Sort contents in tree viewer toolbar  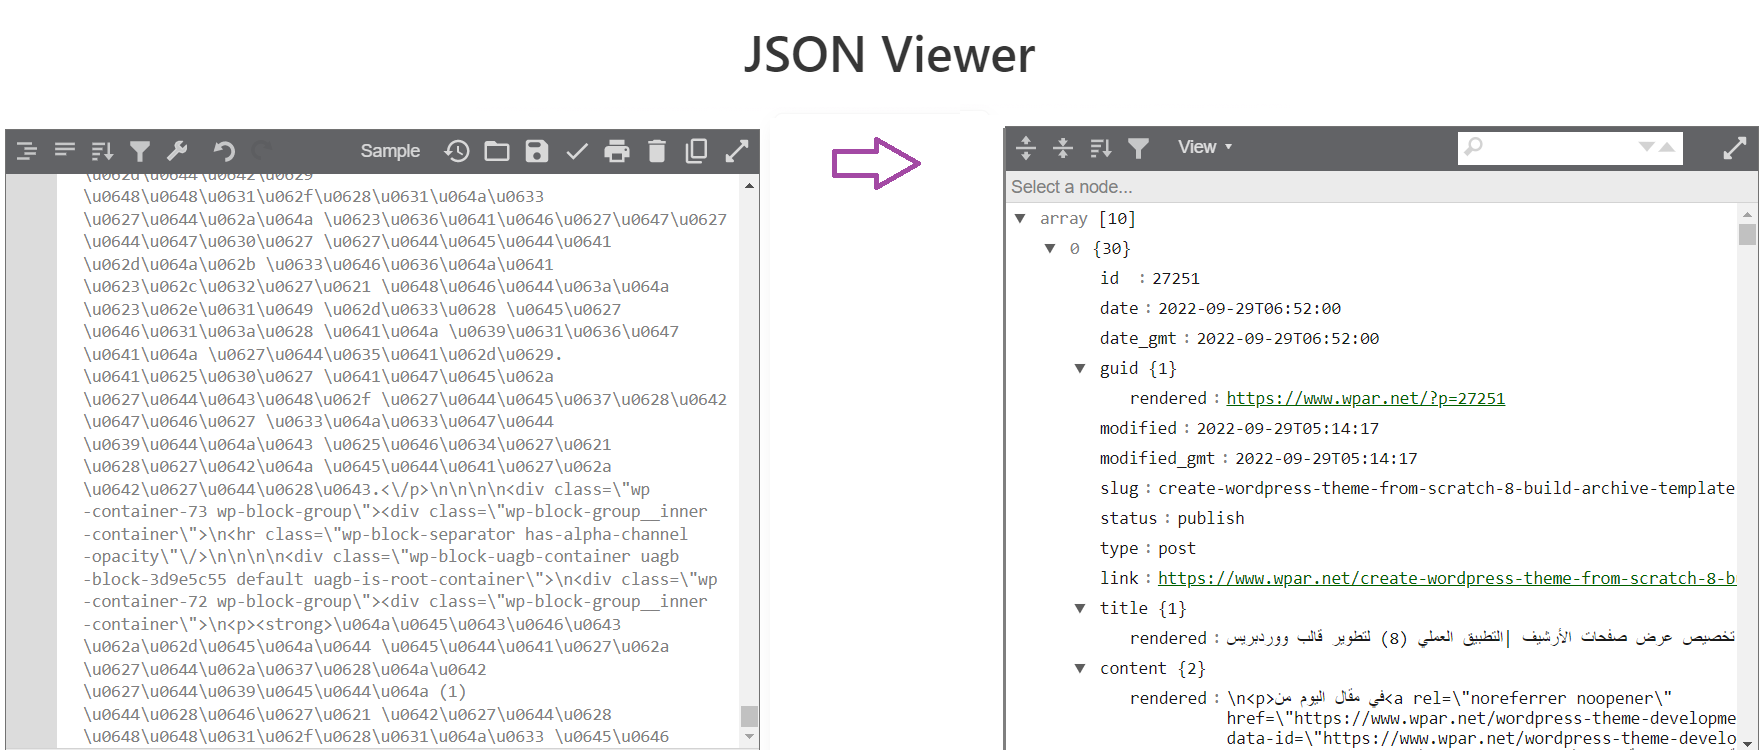point(1101,148)
